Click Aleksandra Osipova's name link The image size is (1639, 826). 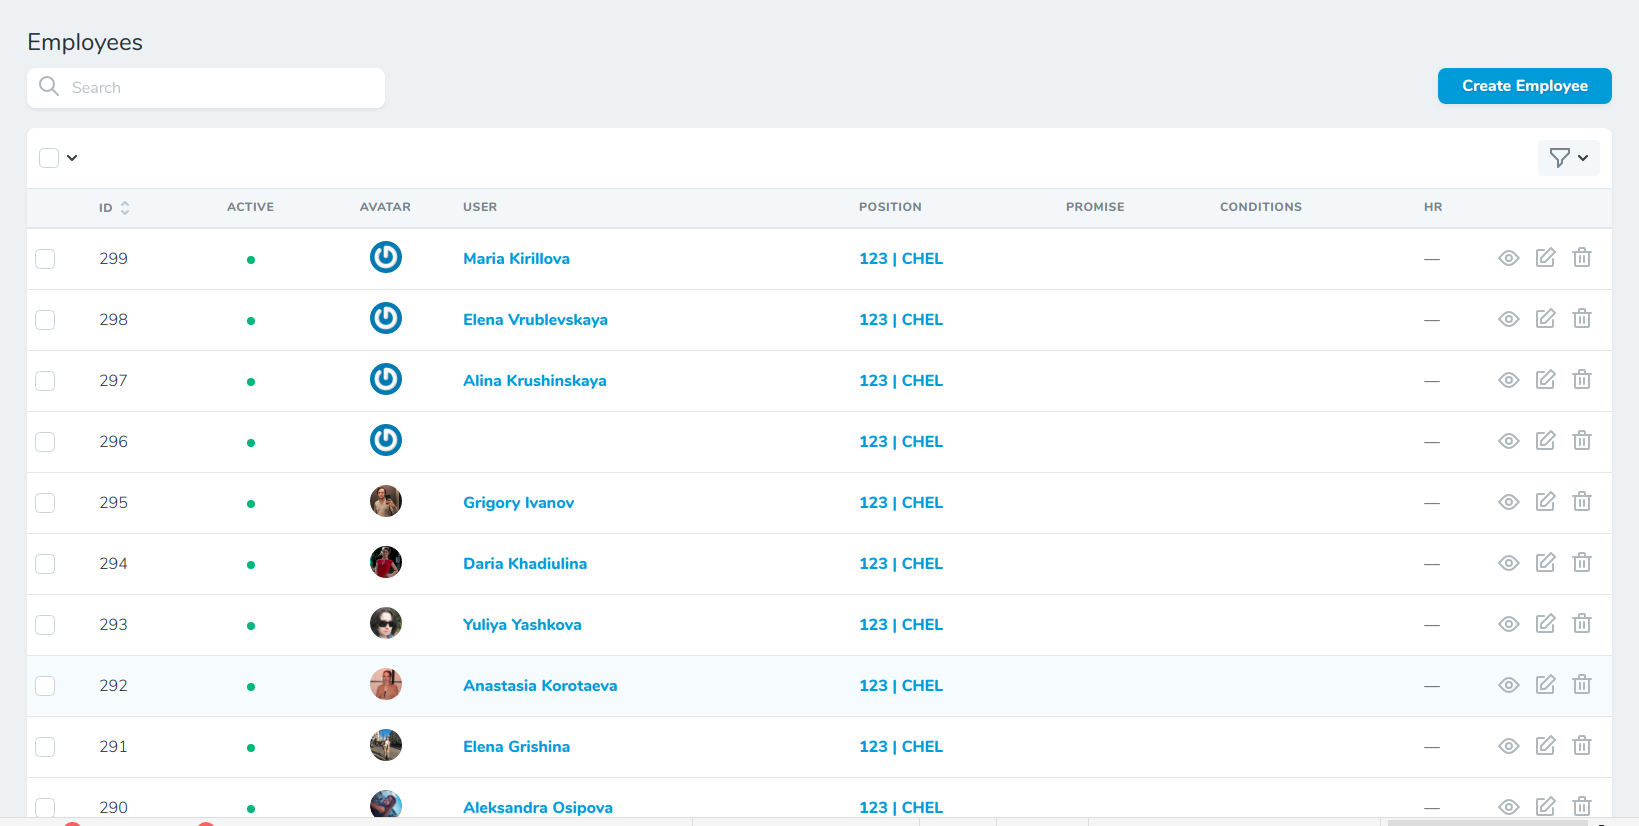pos(537,807)
